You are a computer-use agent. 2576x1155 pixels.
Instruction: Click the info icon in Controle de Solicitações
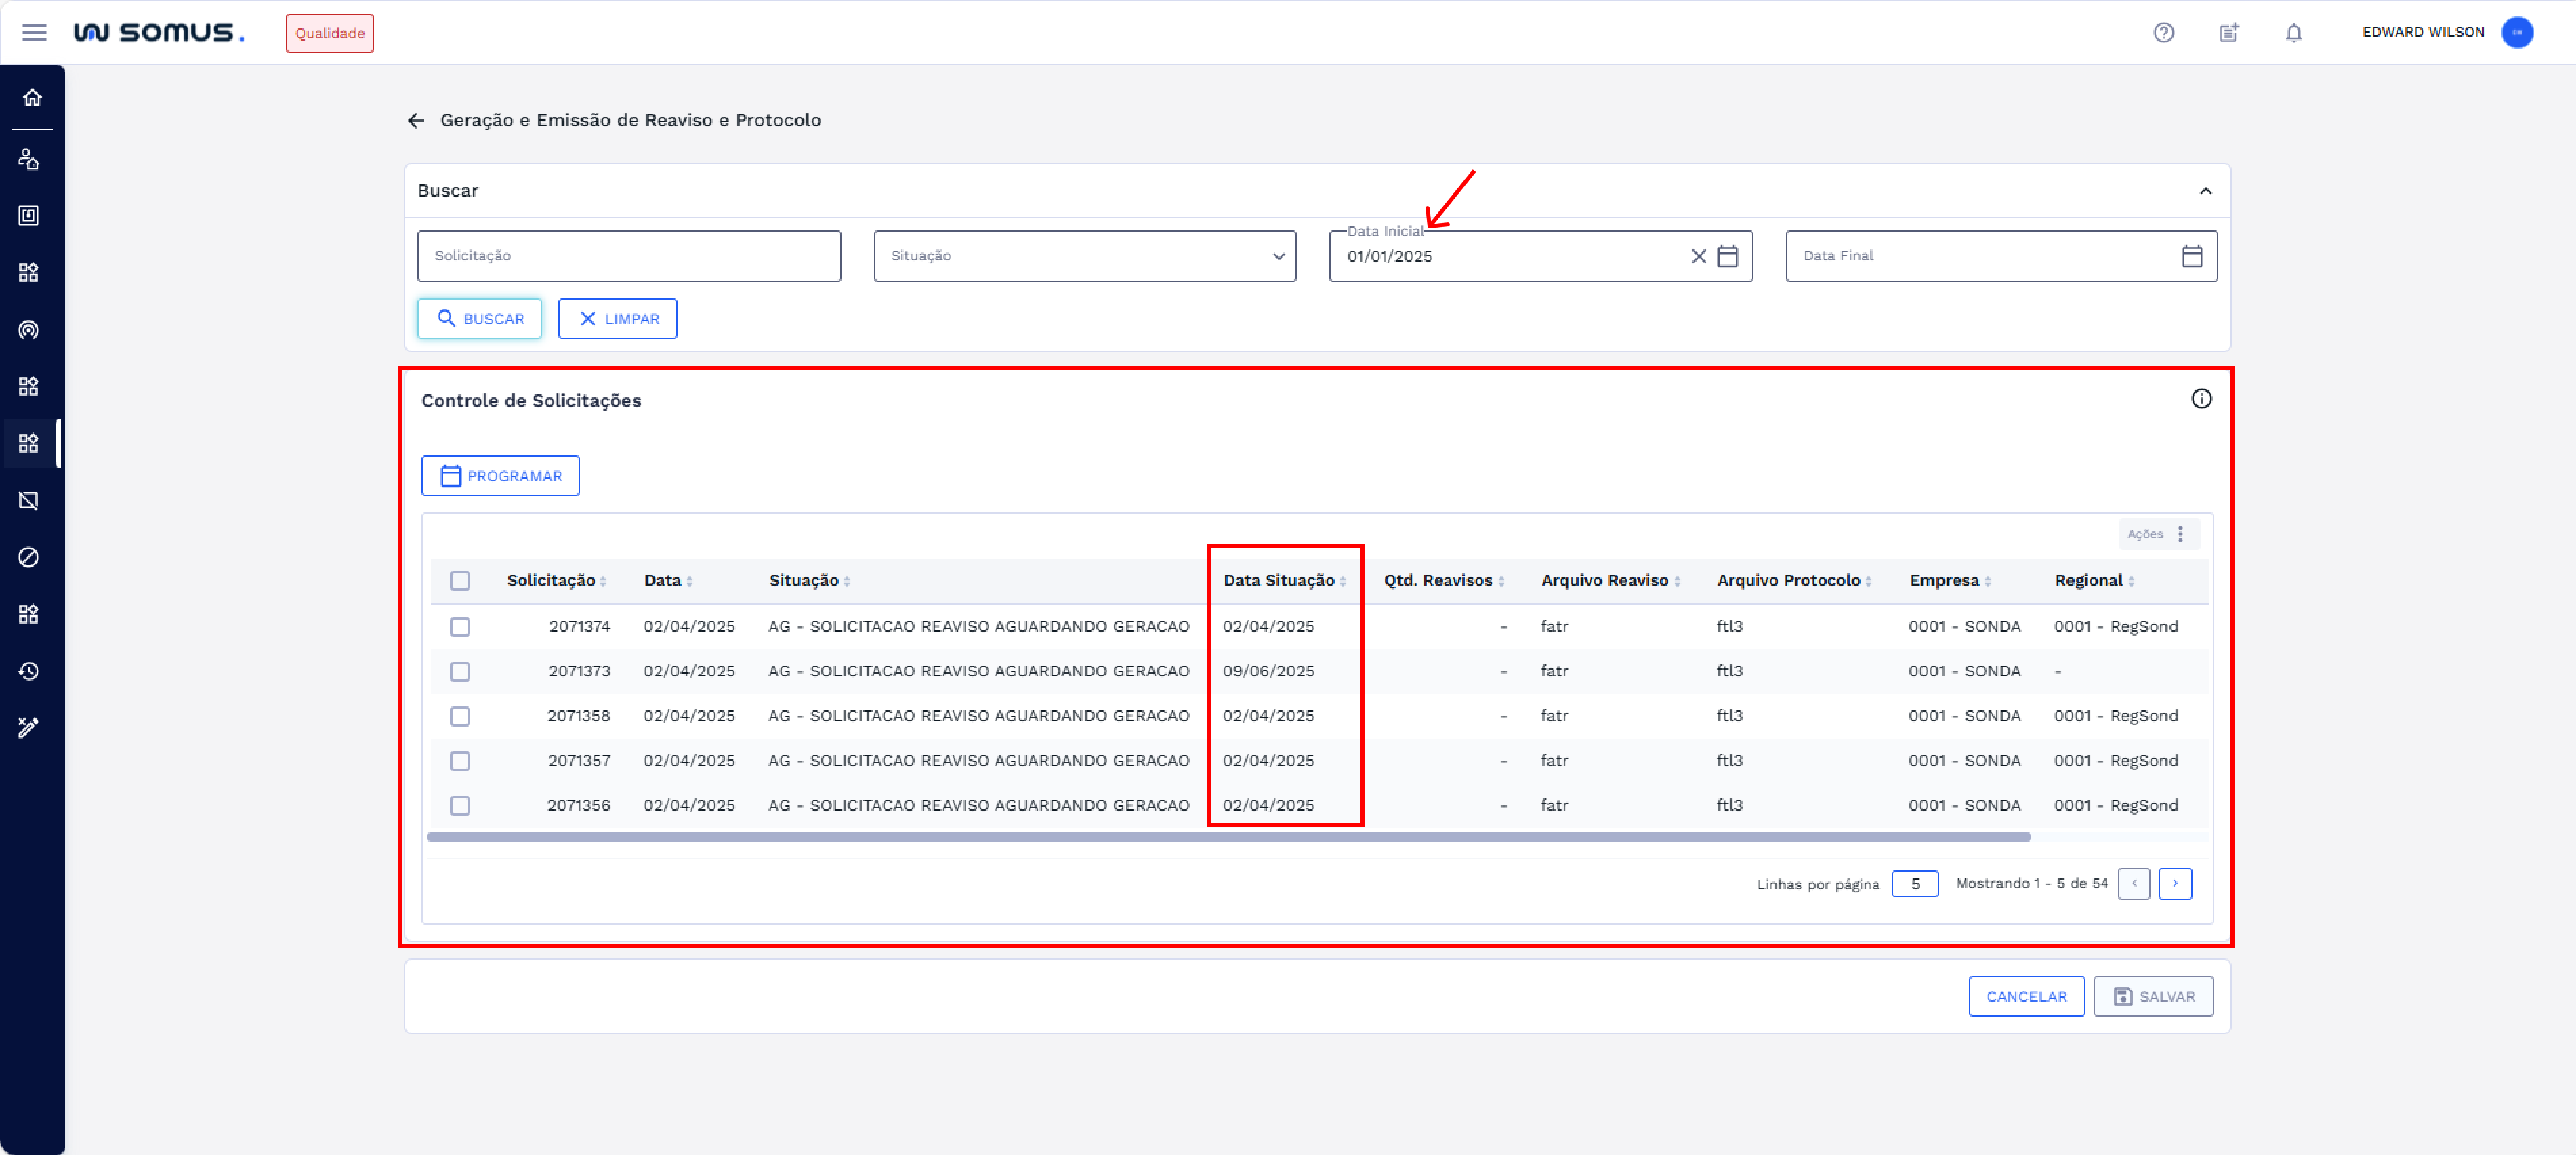[x=2201, y=399]
